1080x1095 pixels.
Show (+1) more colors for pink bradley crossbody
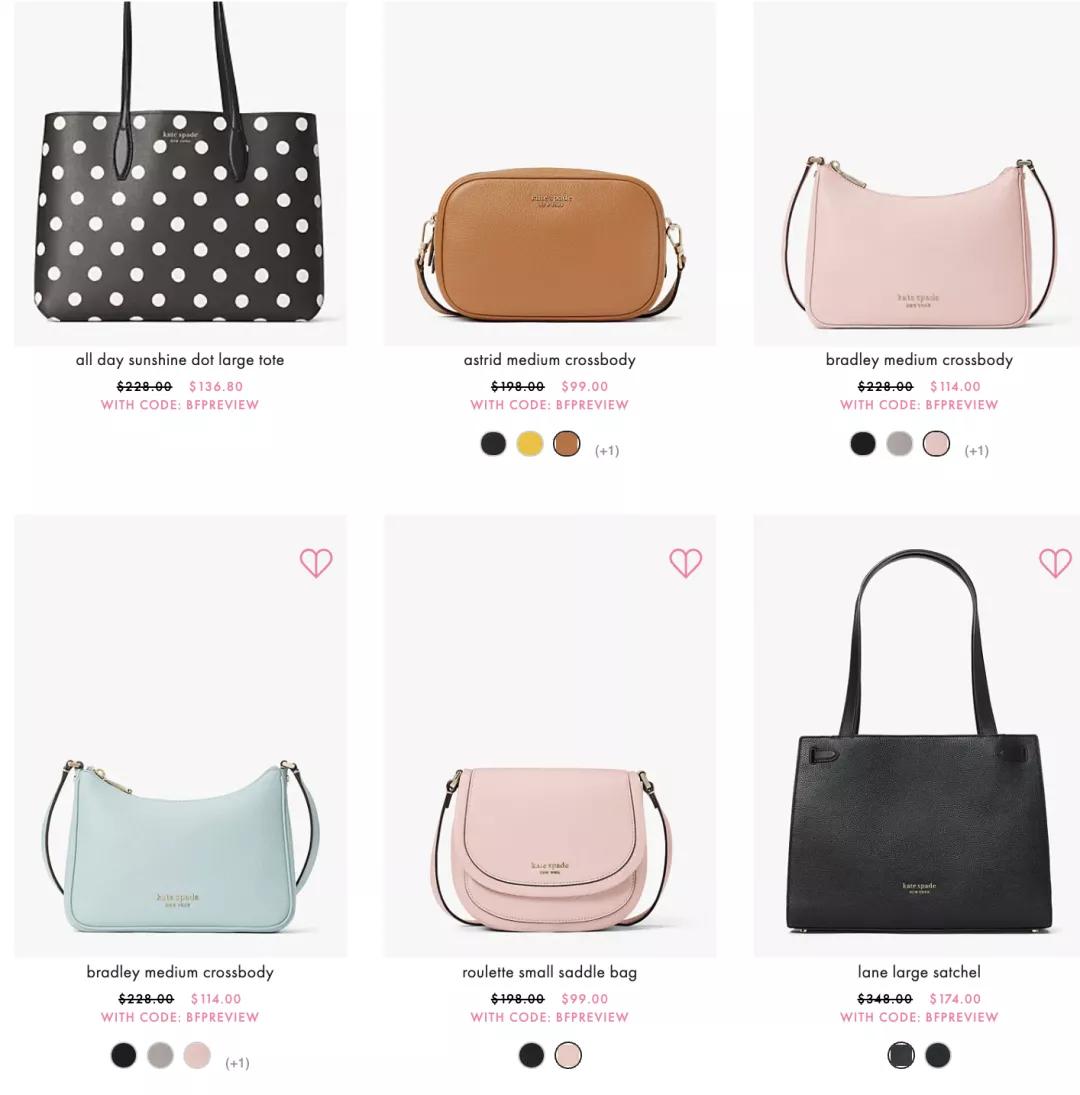(976, 450)
